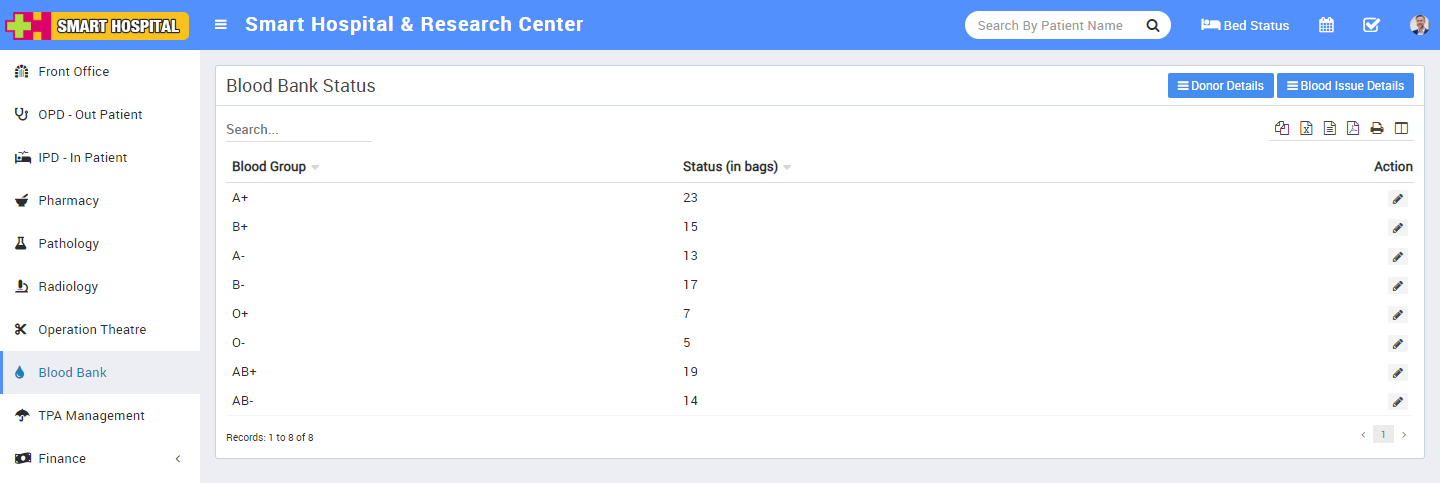Toggle sidebar with the hamburger menu
The height and width of the screenshot is (483, 1440).
221,25
